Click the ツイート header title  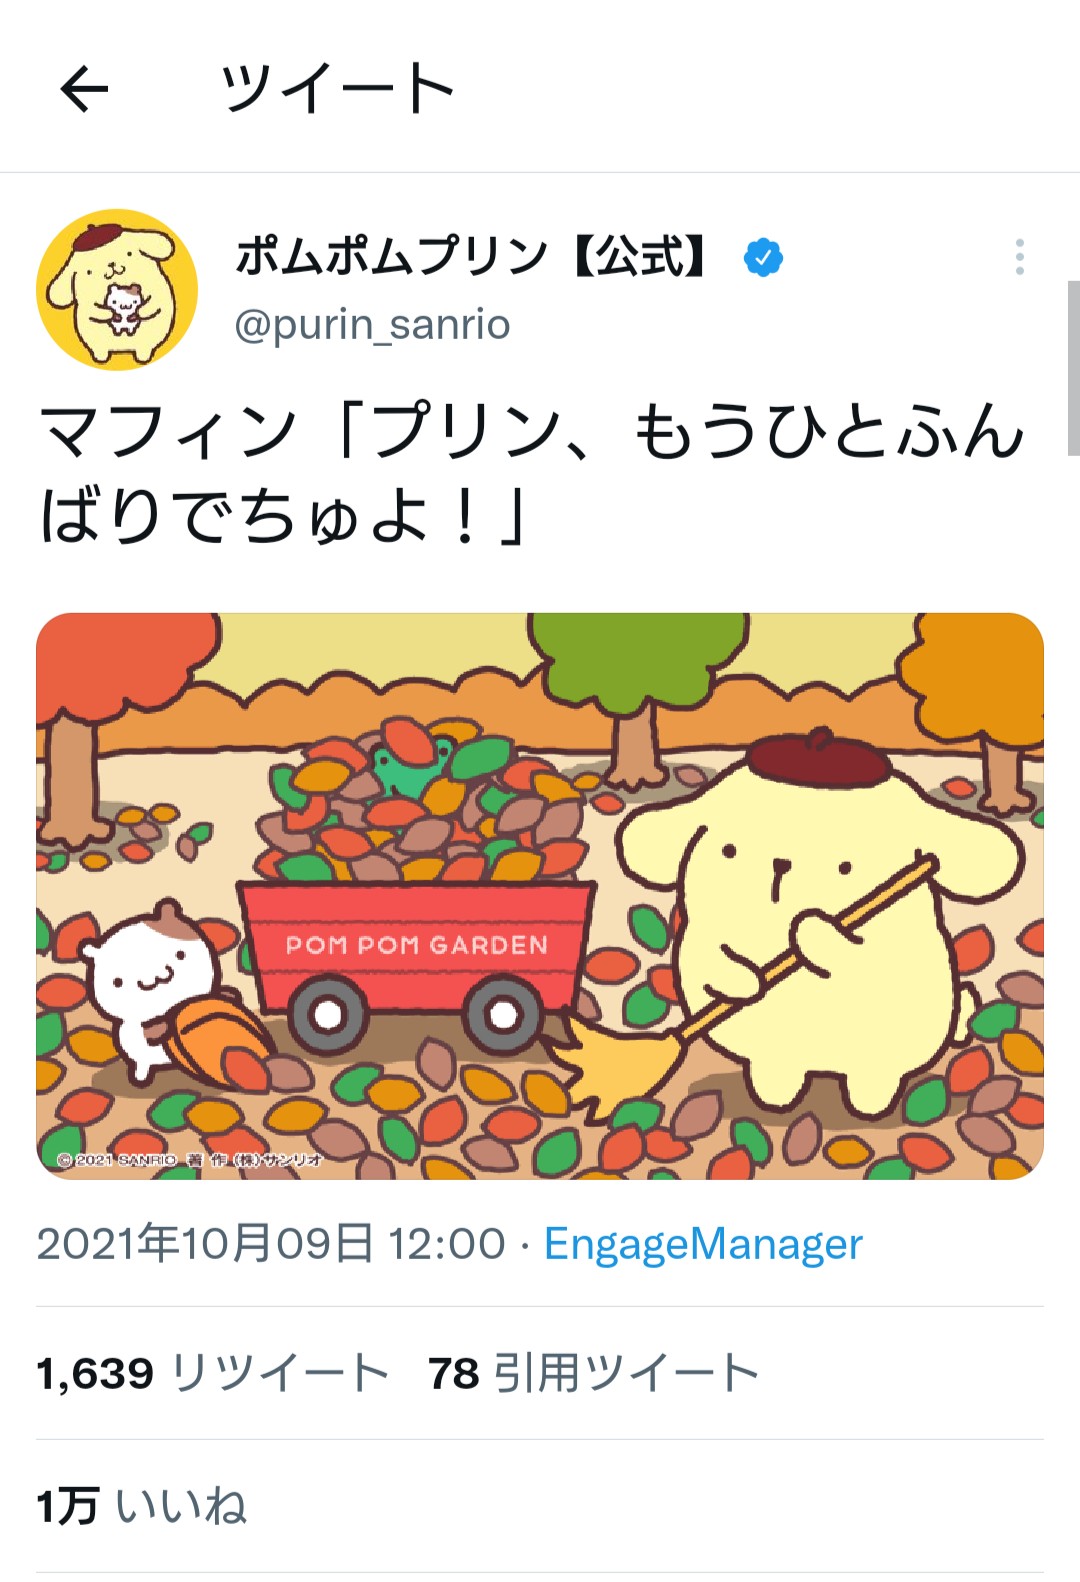click(x=338, y=89)
